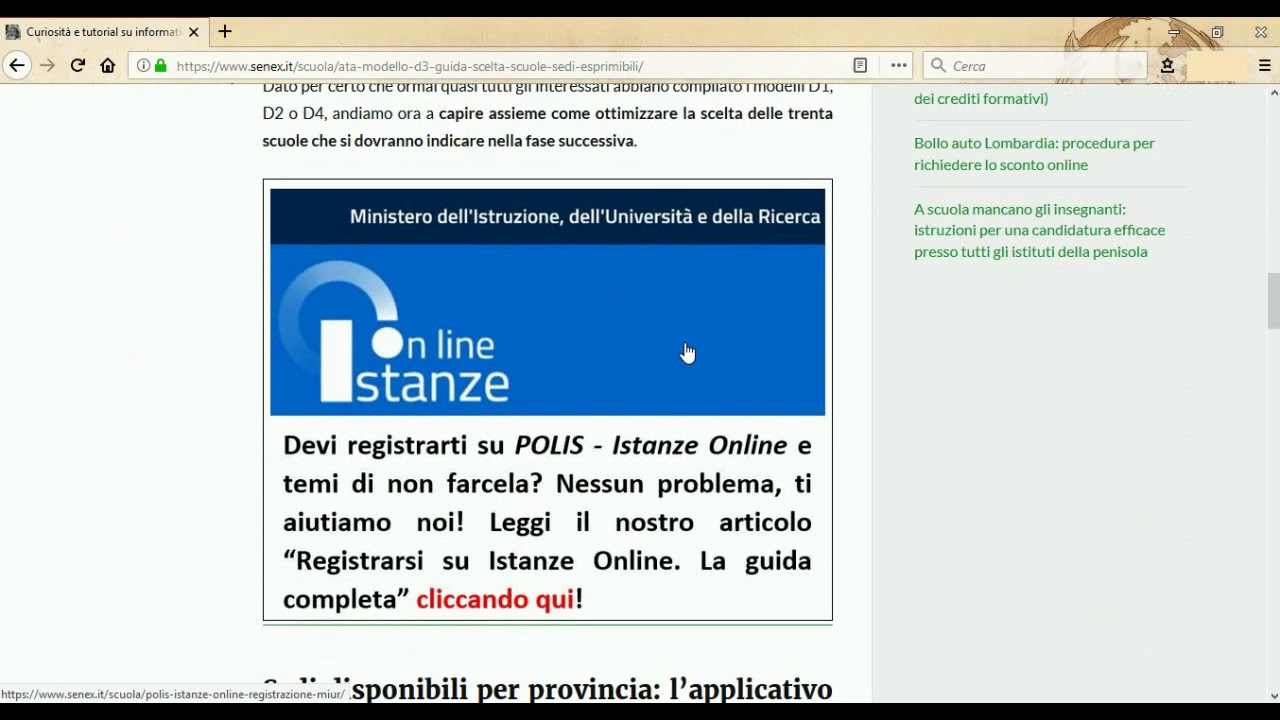Close the Curiosità e tutorial tab

194,32
